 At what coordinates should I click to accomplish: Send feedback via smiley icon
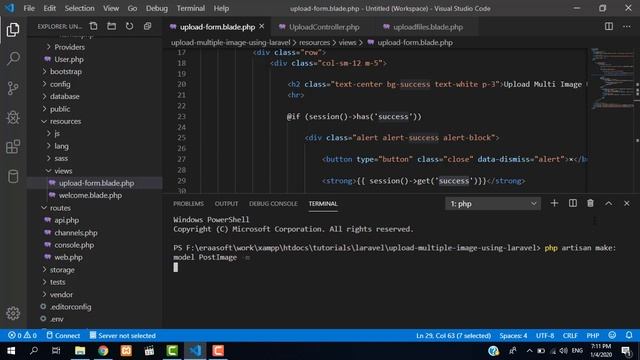(x=612, y=336)
